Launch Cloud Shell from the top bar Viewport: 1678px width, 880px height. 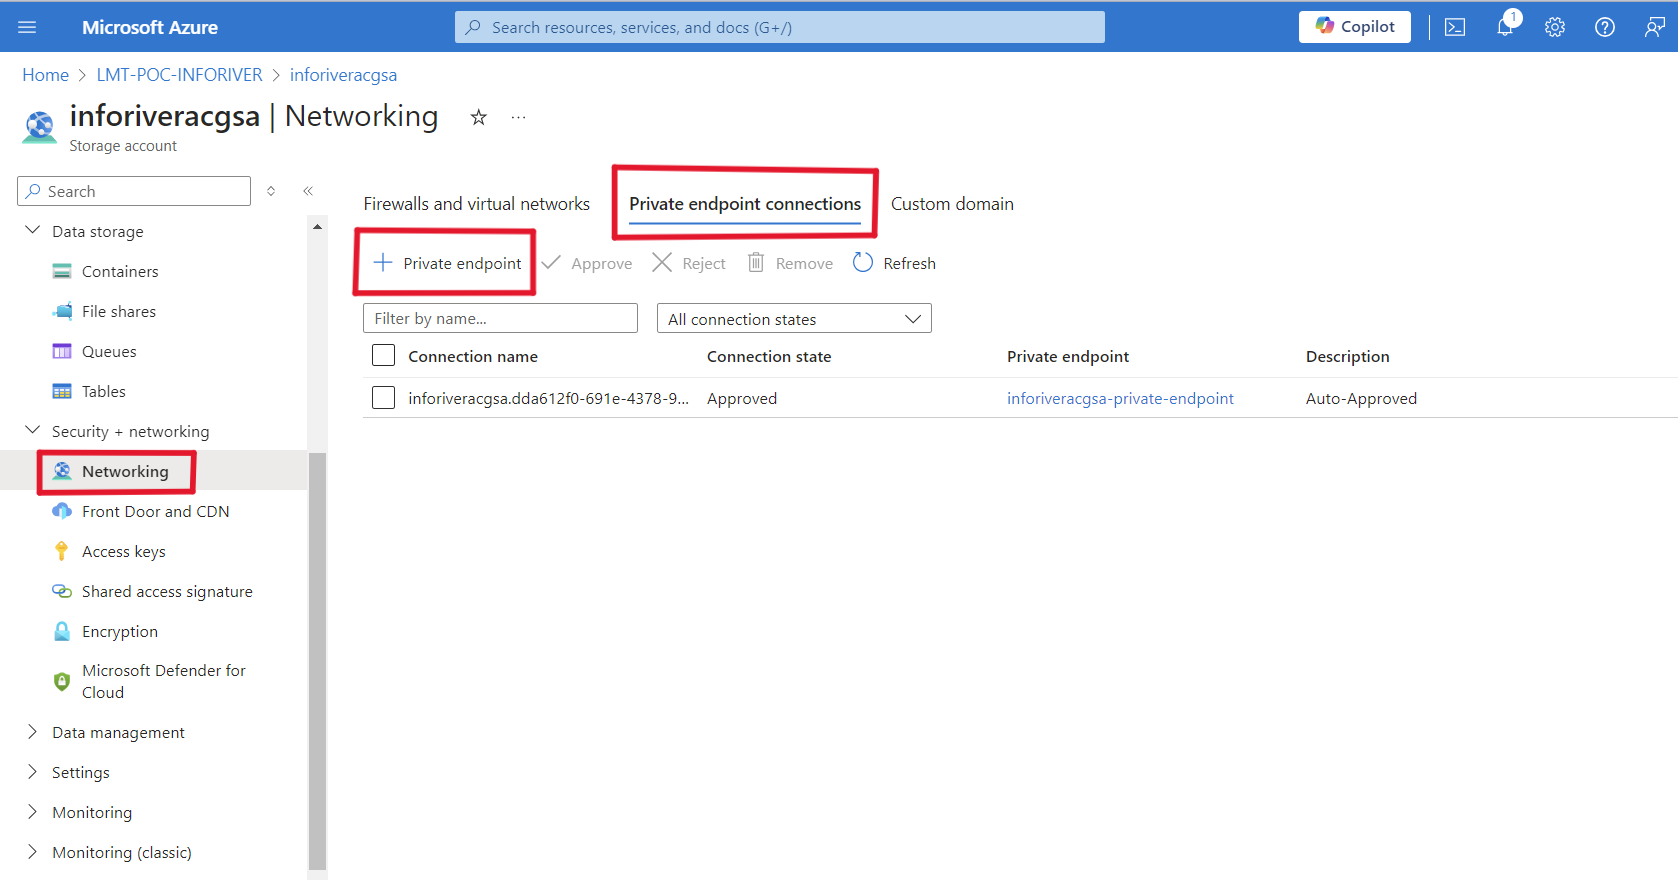click(x=1455, y=27)
